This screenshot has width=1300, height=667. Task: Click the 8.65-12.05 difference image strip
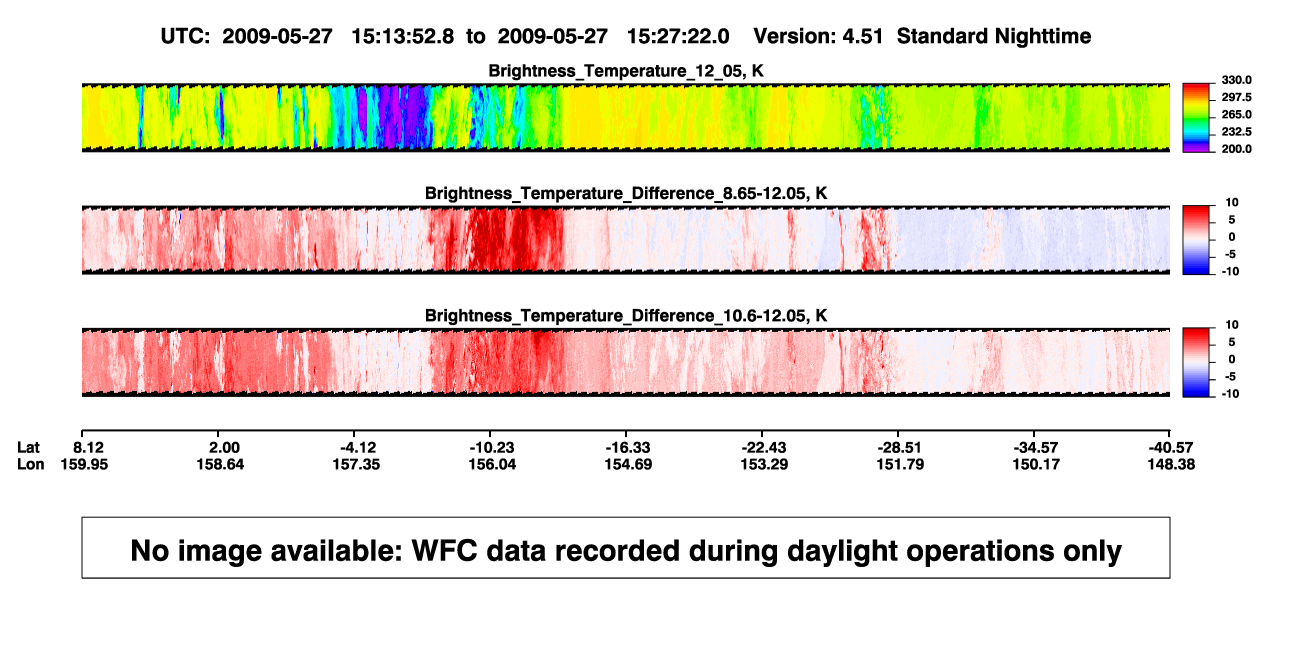(626, 239)
